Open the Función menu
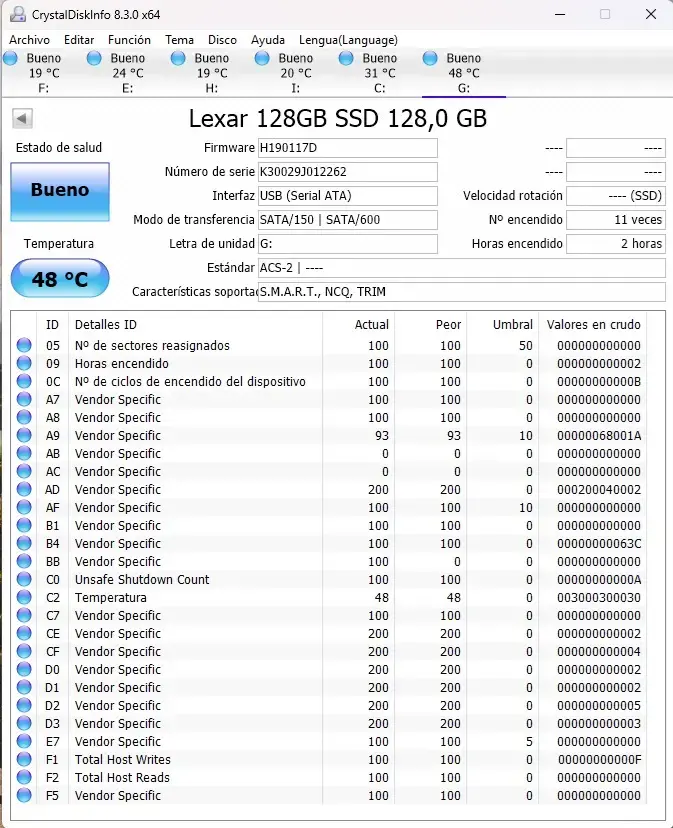 pos(129,40)
